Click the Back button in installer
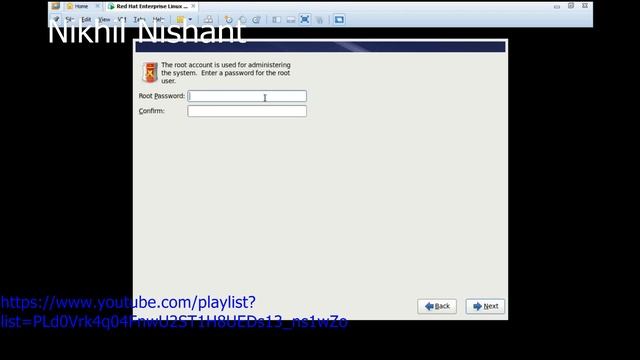 click(x=437, y=306)
